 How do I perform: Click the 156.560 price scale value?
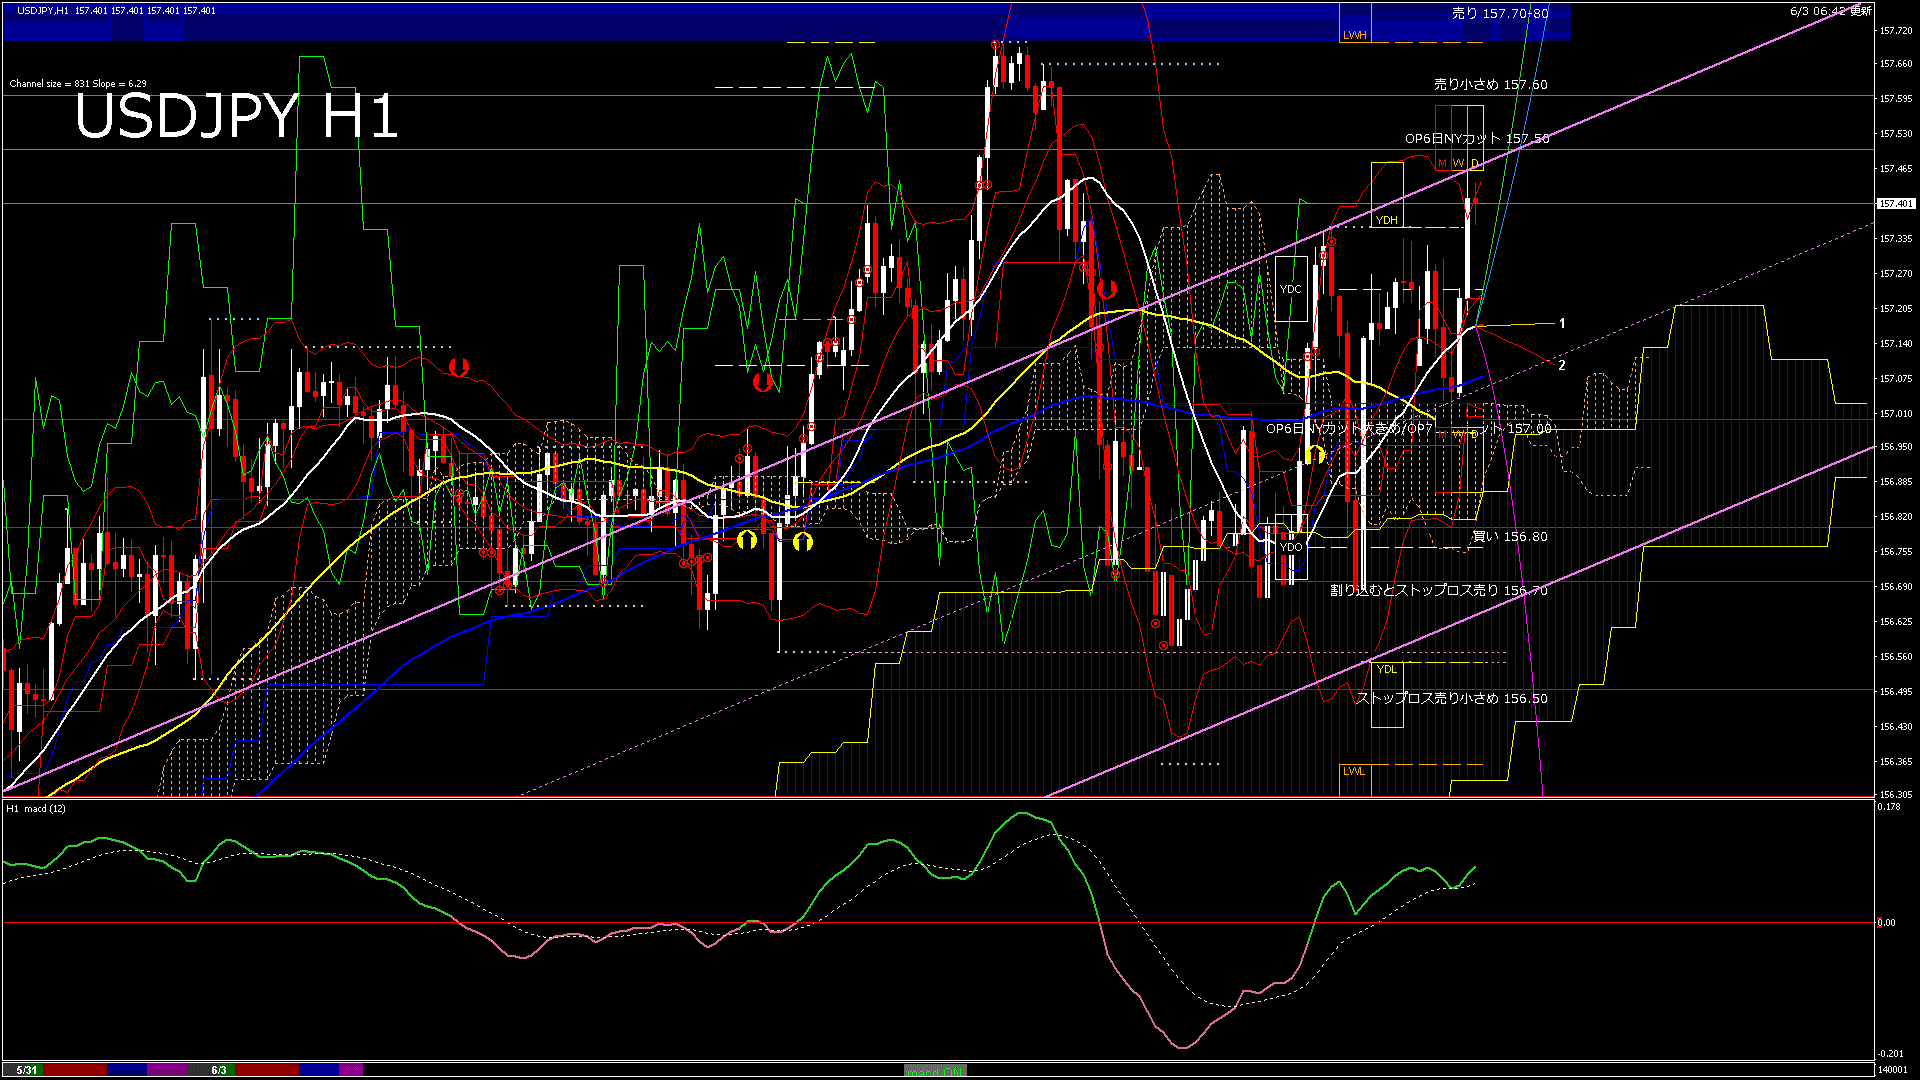coord(1896,656)
